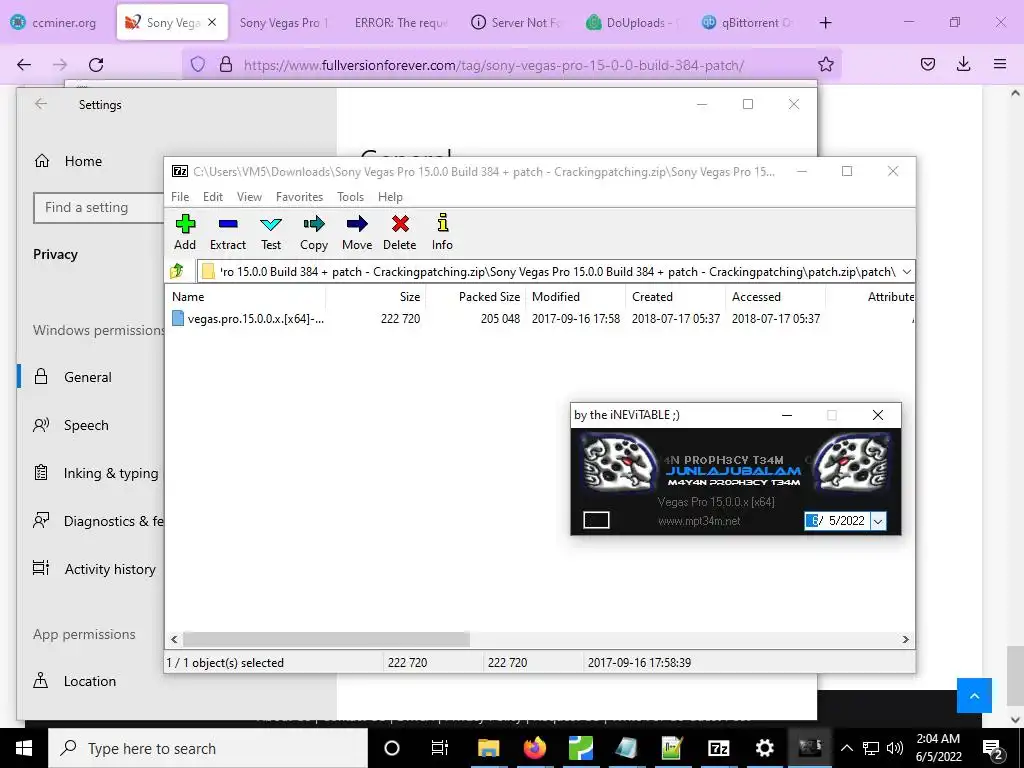The width and height of the screenshot is (1024, 768).
Task: Click the 7-Zip Extract button
Action: (228, 232)
